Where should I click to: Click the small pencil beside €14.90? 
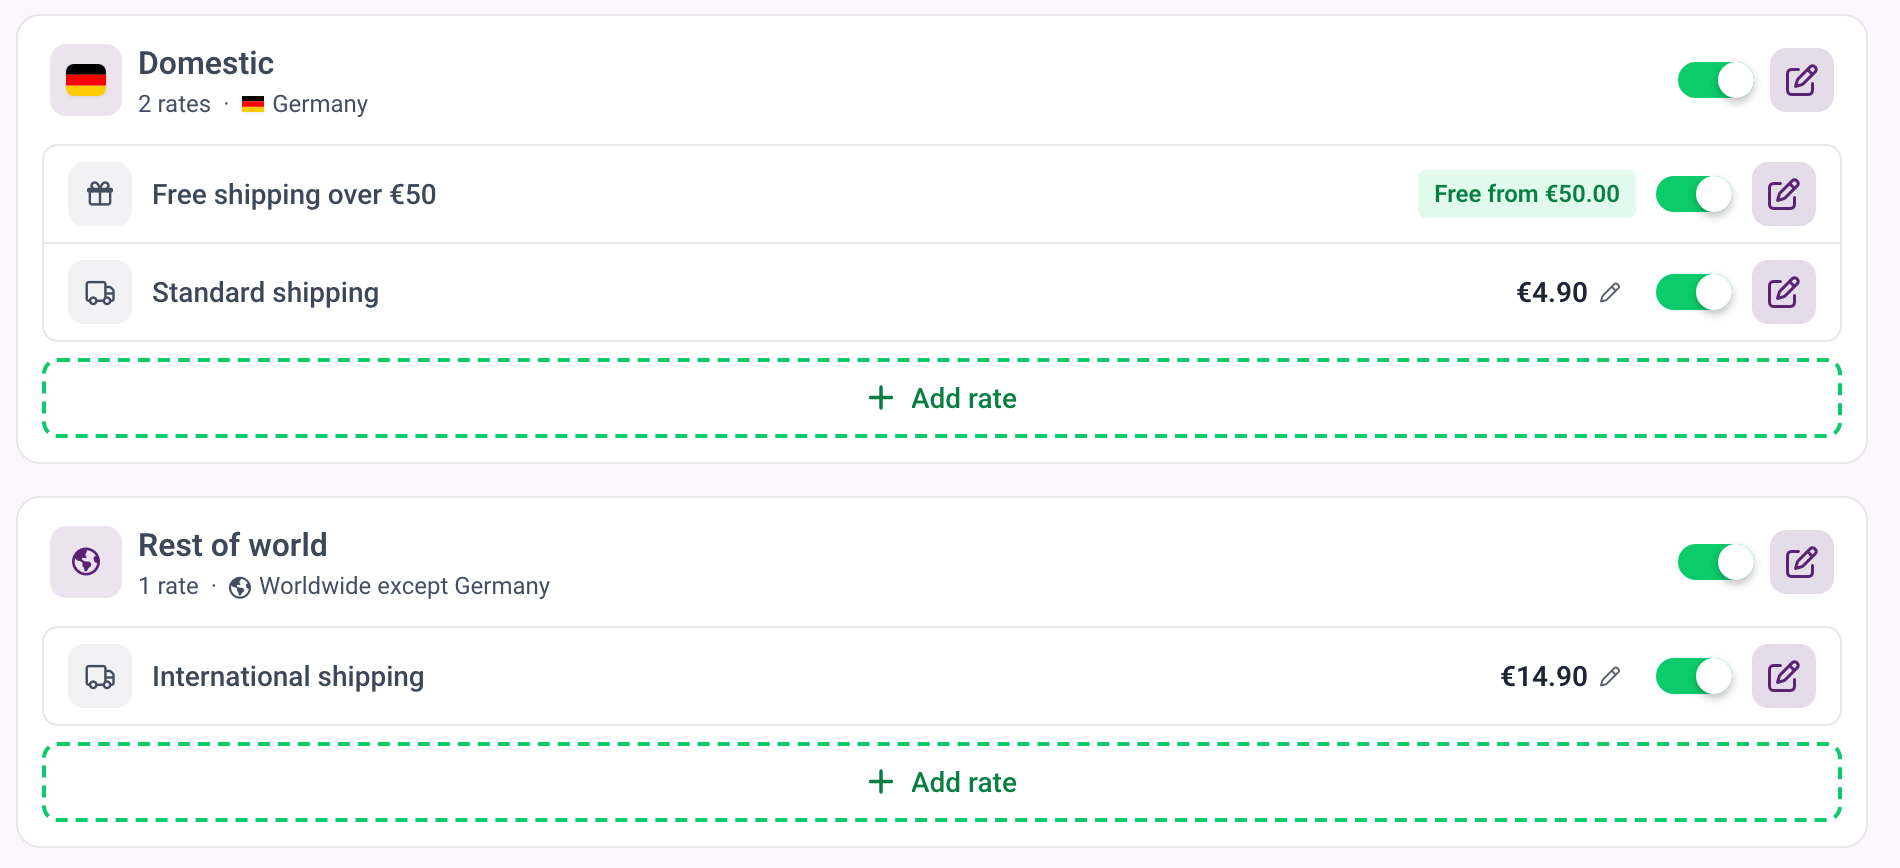[x=1610, y=676]
